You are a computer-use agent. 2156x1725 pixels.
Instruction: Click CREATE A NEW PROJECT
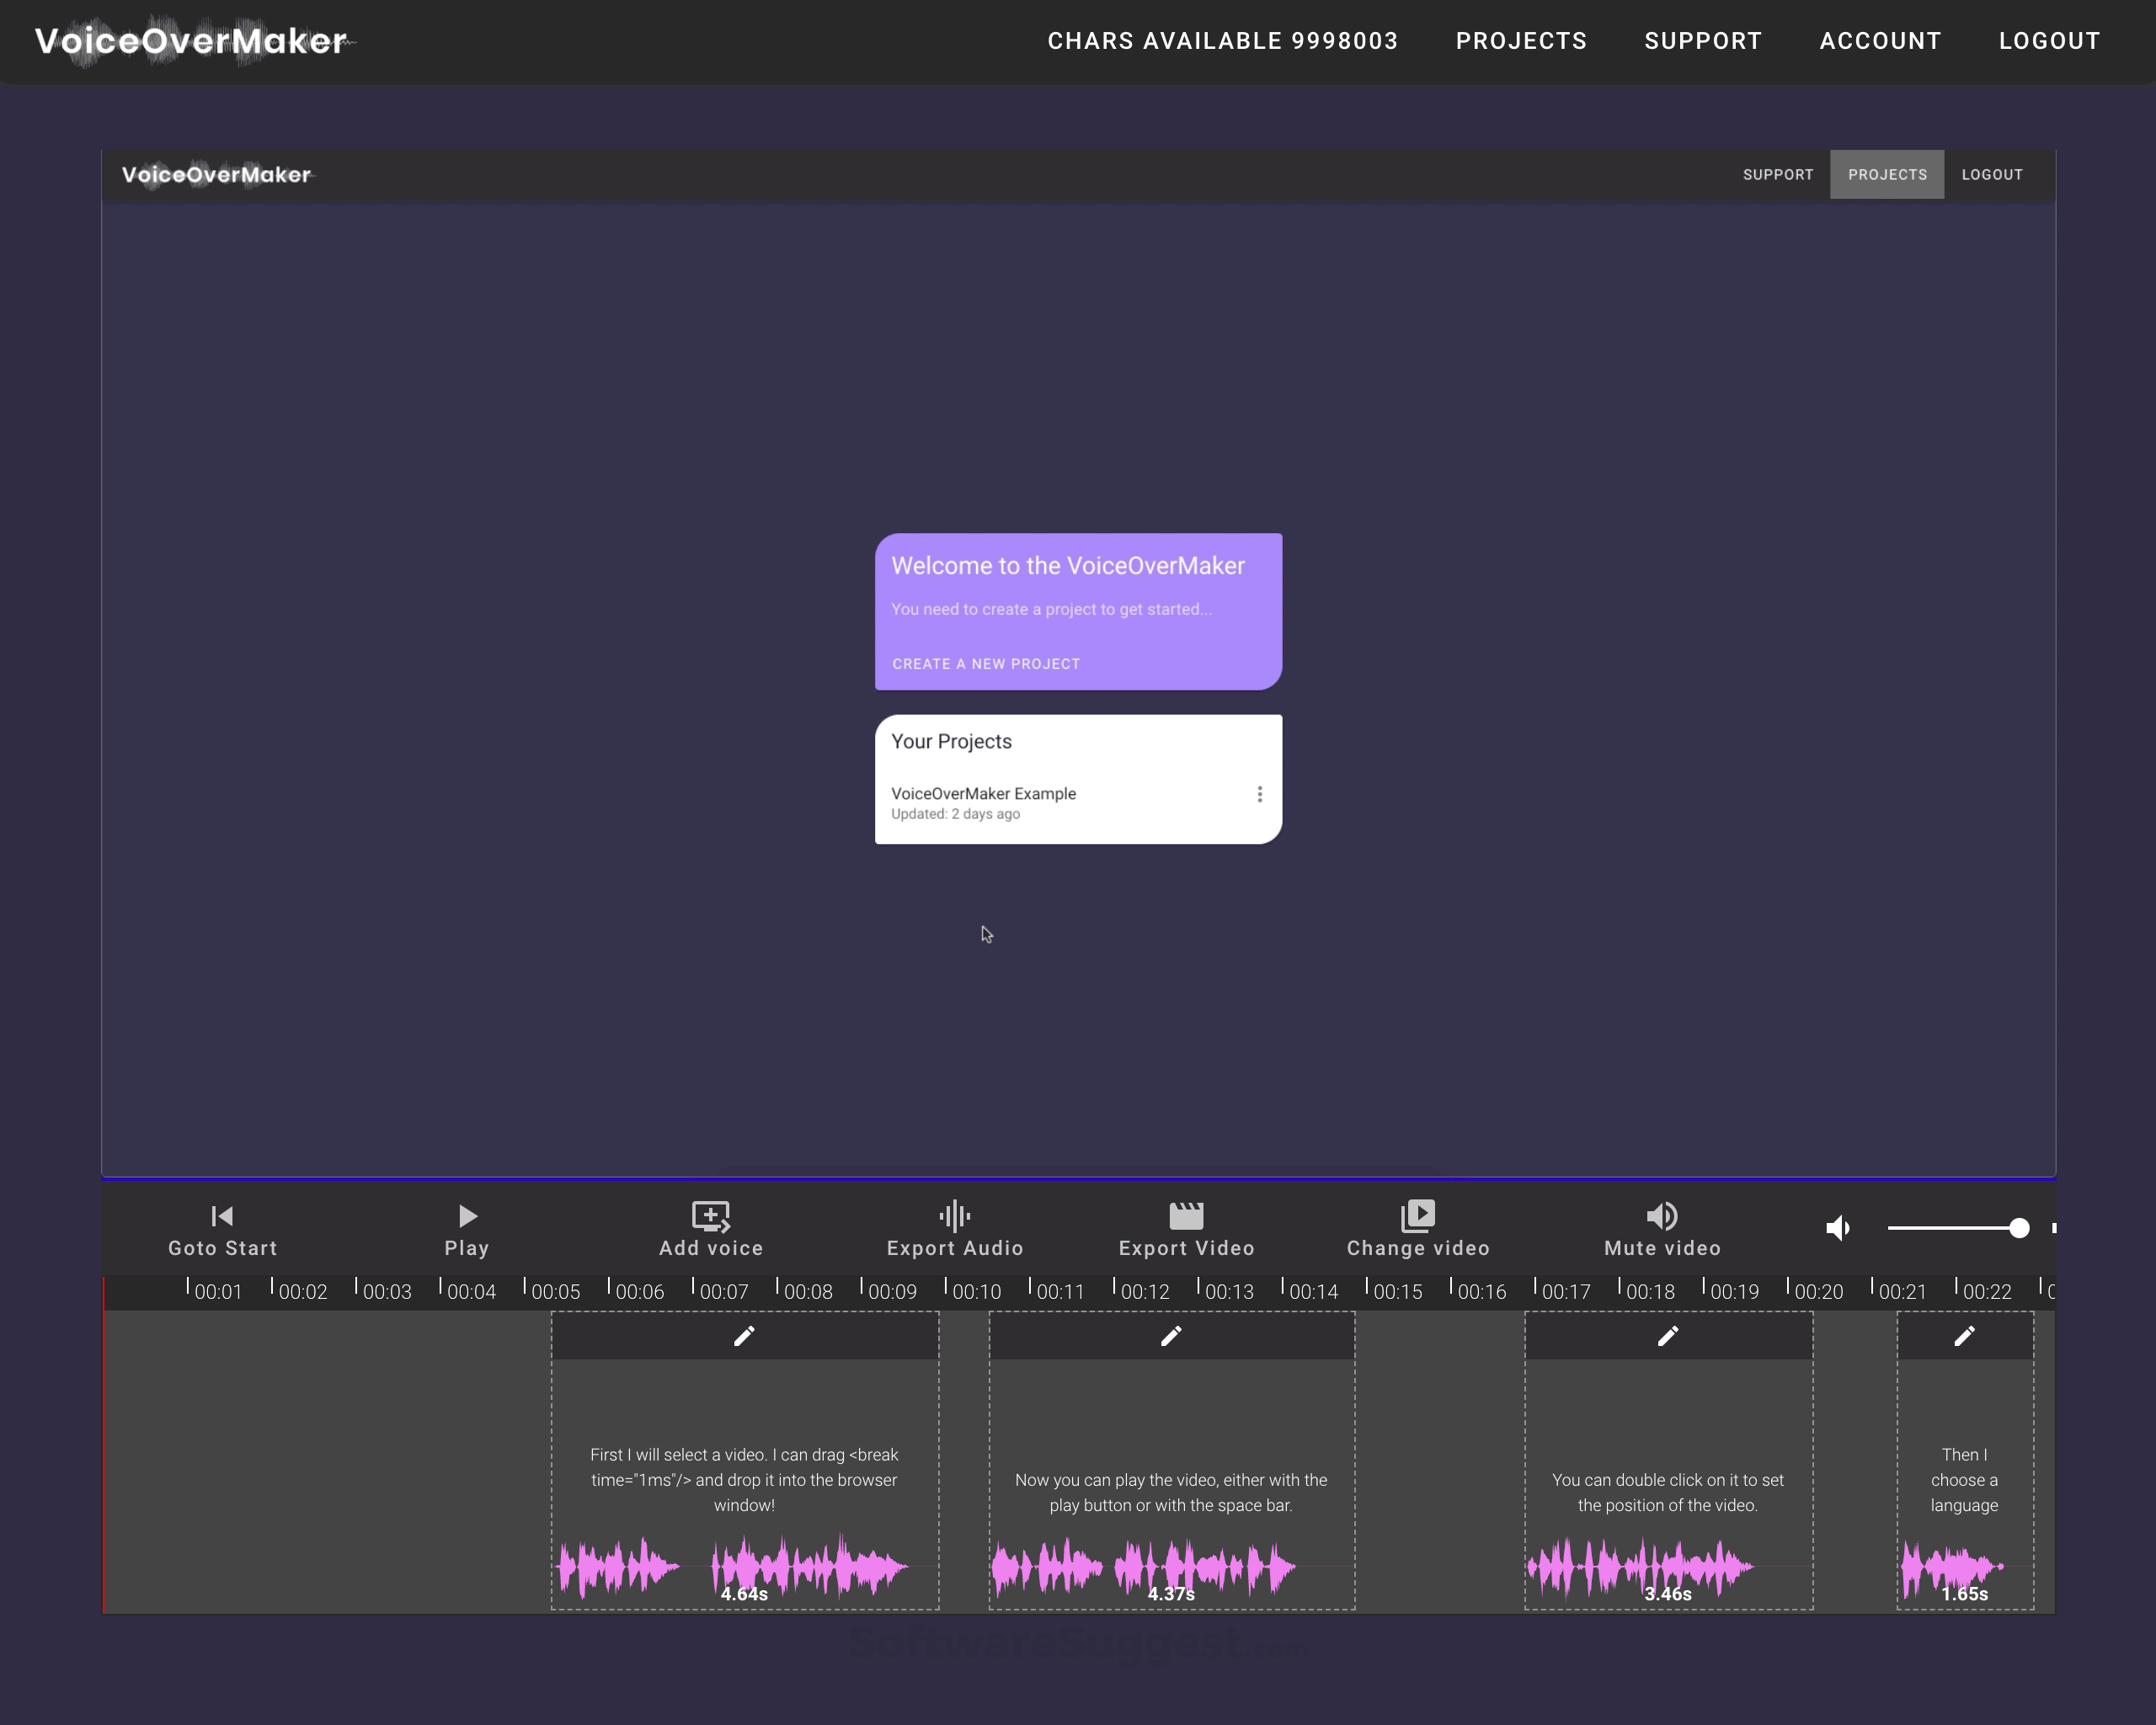pos(985,663)
